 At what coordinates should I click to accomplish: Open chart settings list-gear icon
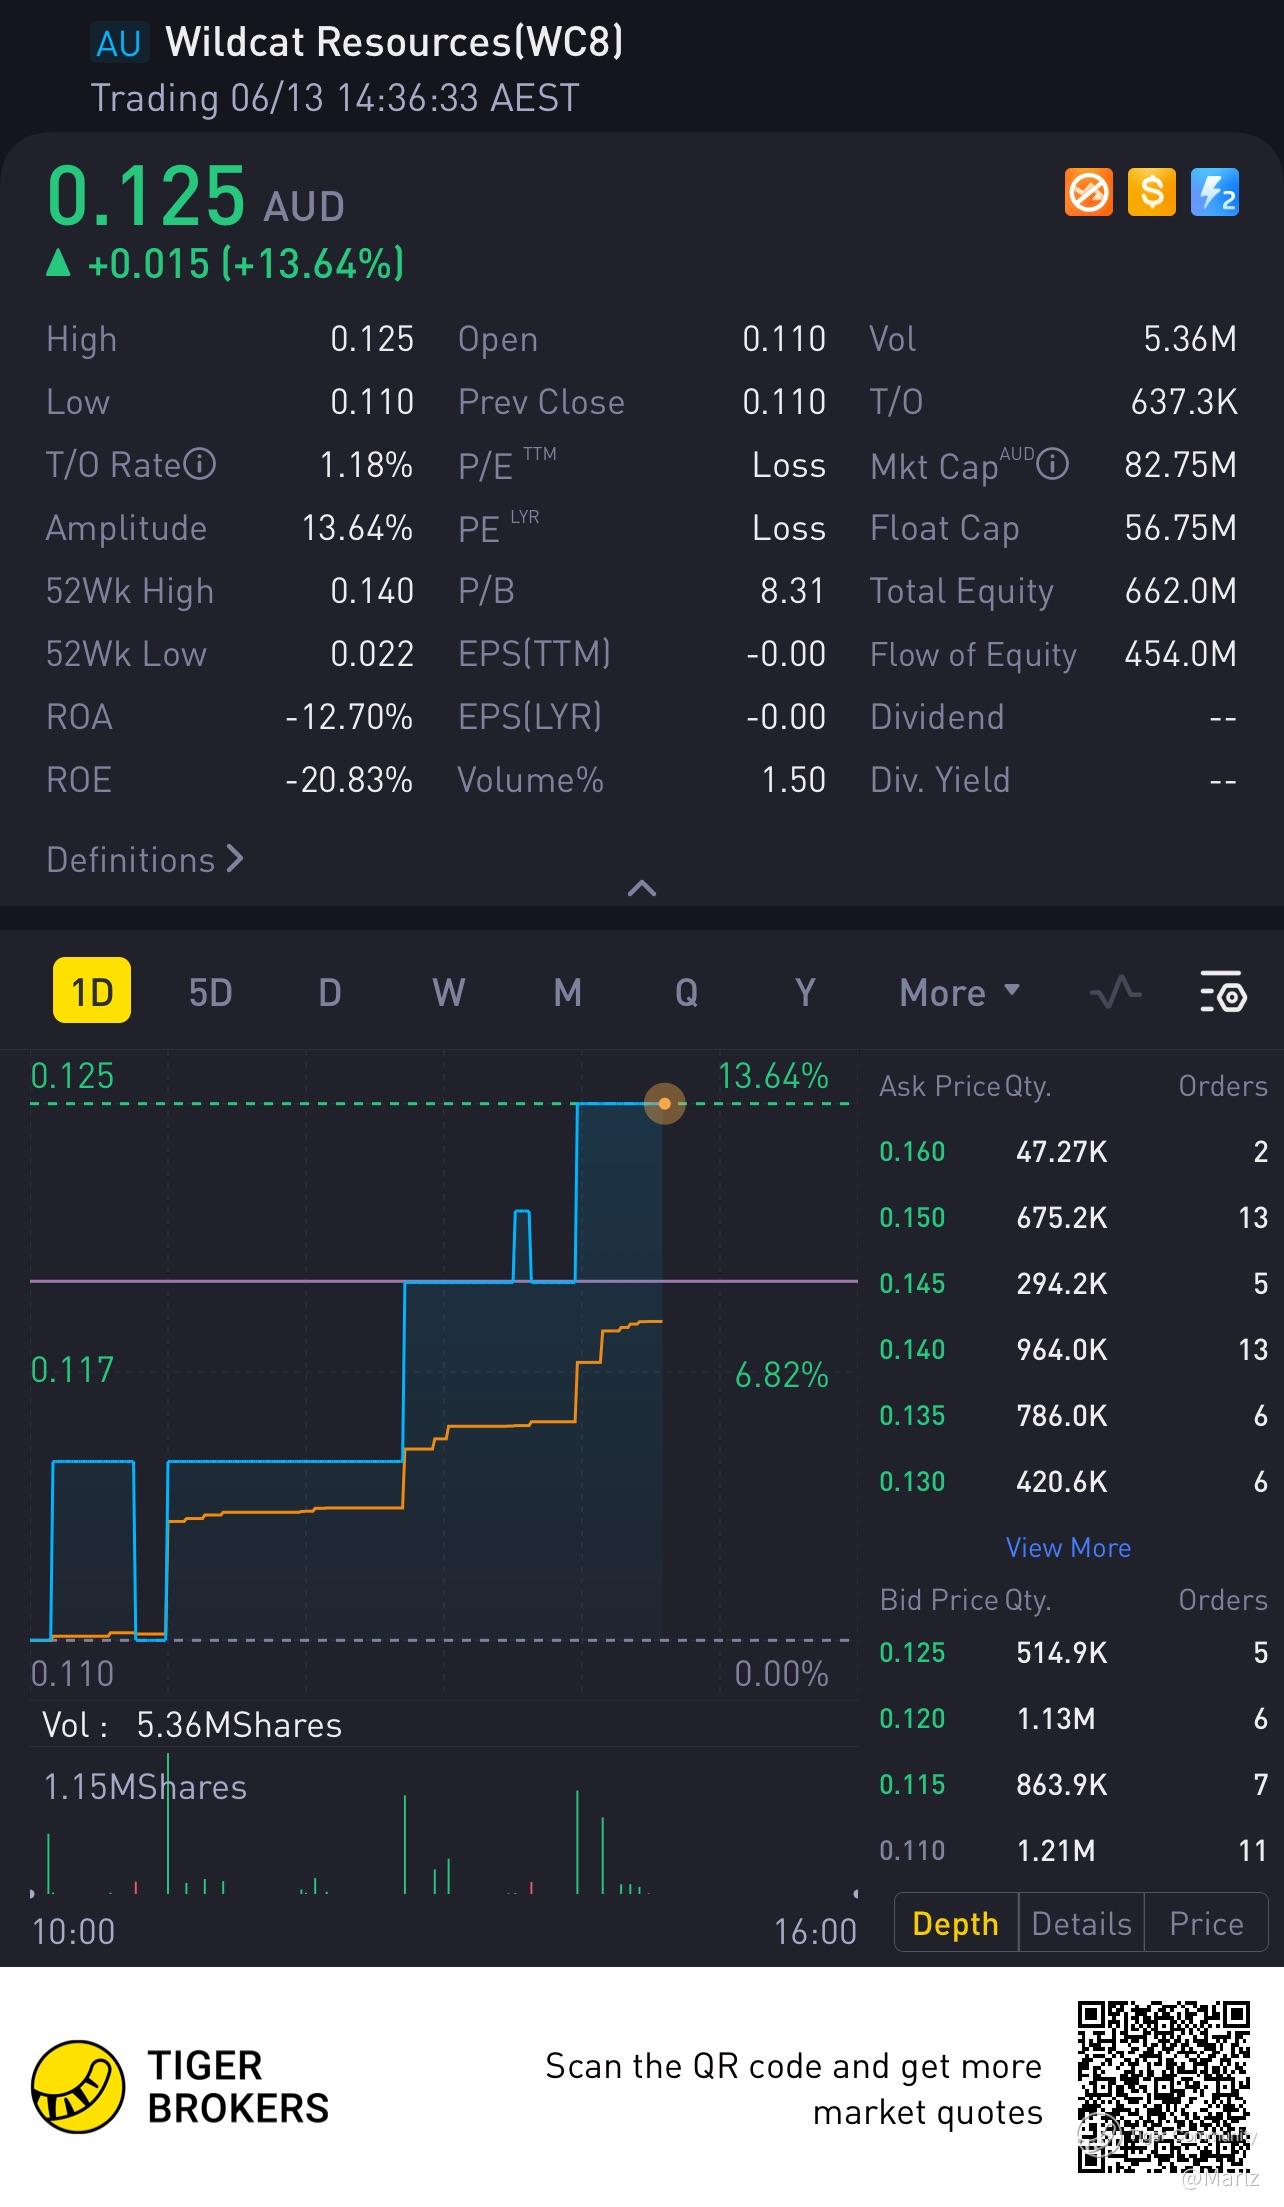coord(1222,993)
